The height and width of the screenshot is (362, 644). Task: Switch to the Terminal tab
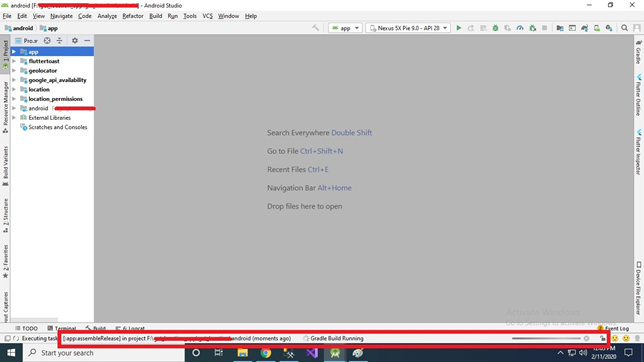pos(62,328)
